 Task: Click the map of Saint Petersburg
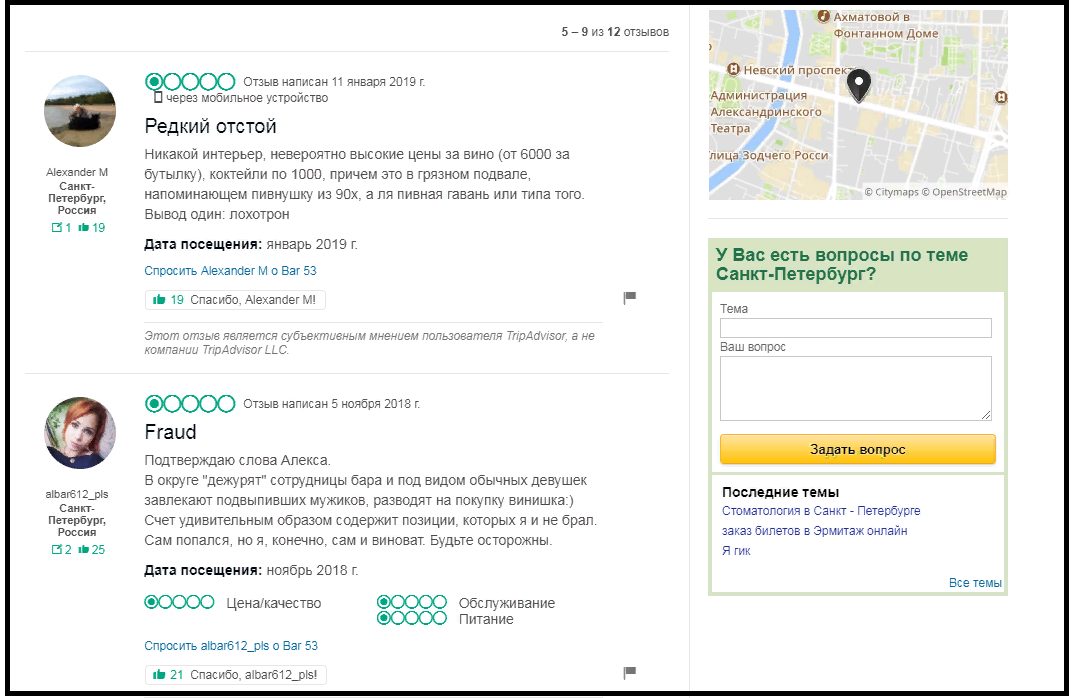coord(858,104)
